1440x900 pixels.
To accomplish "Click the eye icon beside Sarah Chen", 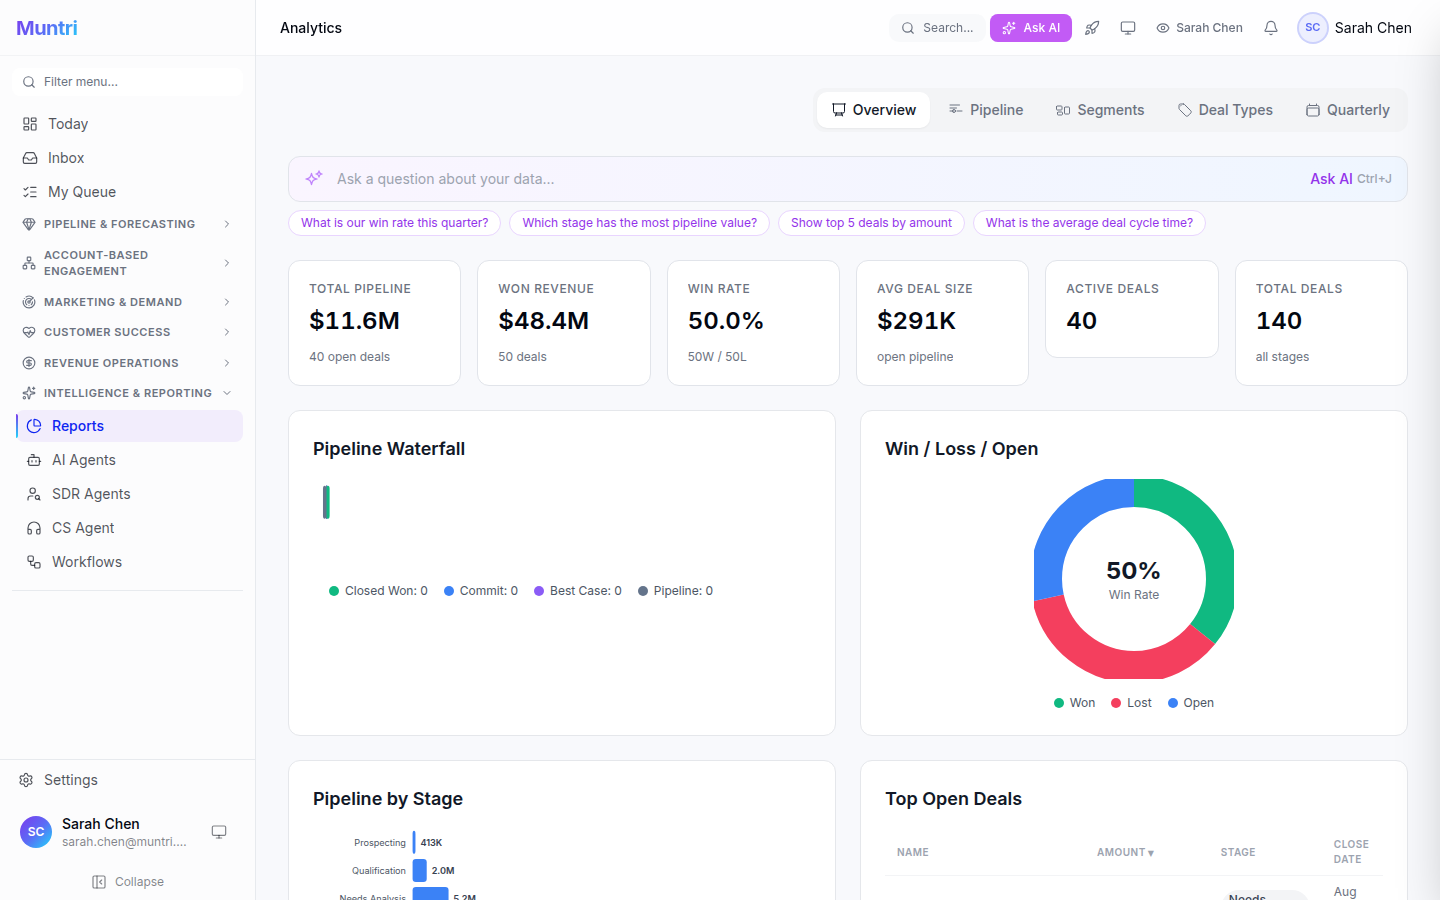I will (1163, 27).
